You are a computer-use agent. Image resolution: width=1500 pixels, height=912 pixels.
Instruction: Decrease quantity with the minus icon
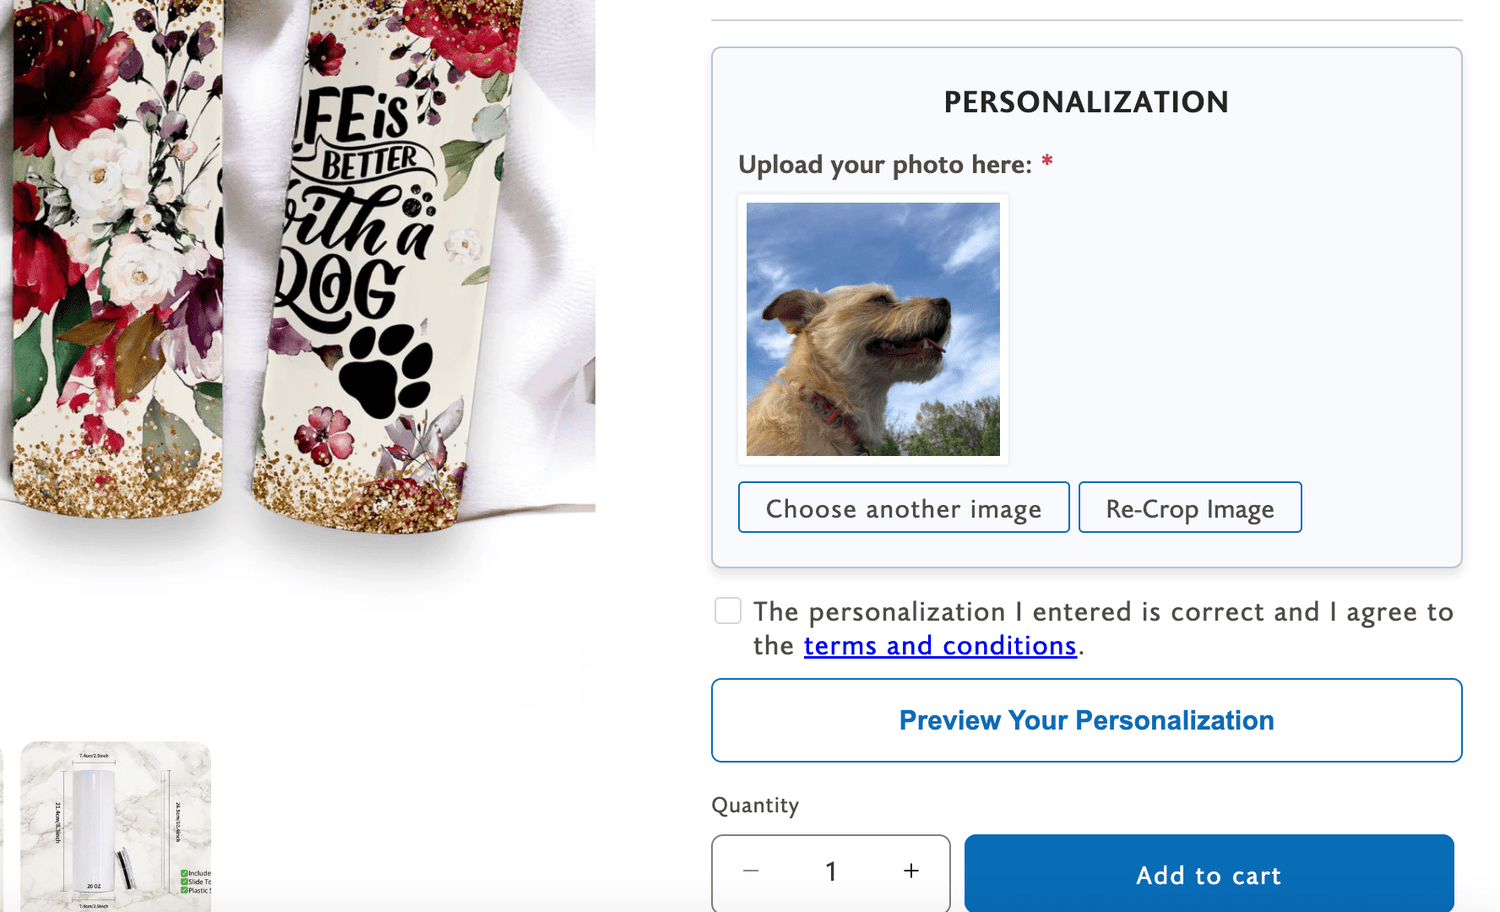751,871
